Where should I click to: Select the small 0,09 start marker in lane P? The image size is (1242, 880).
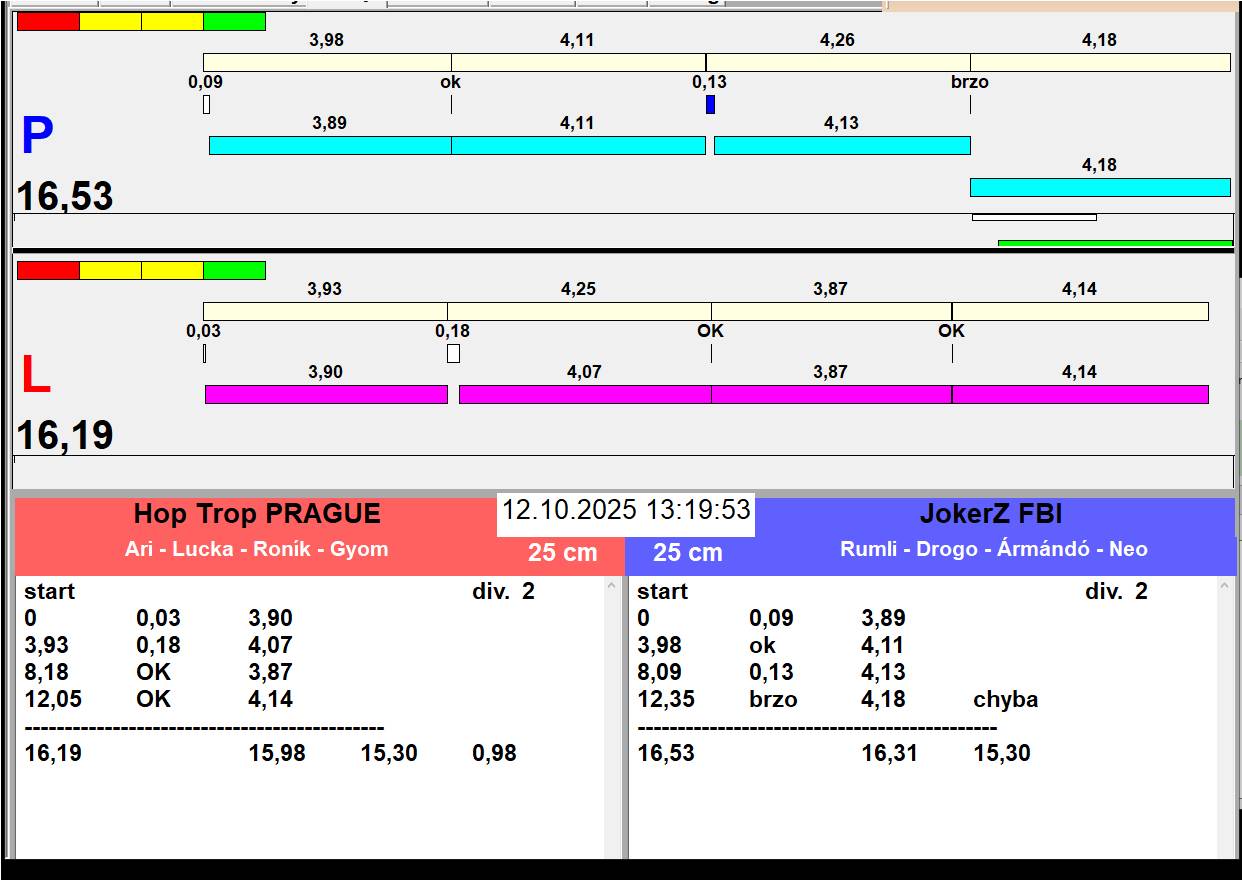point(206,104)
